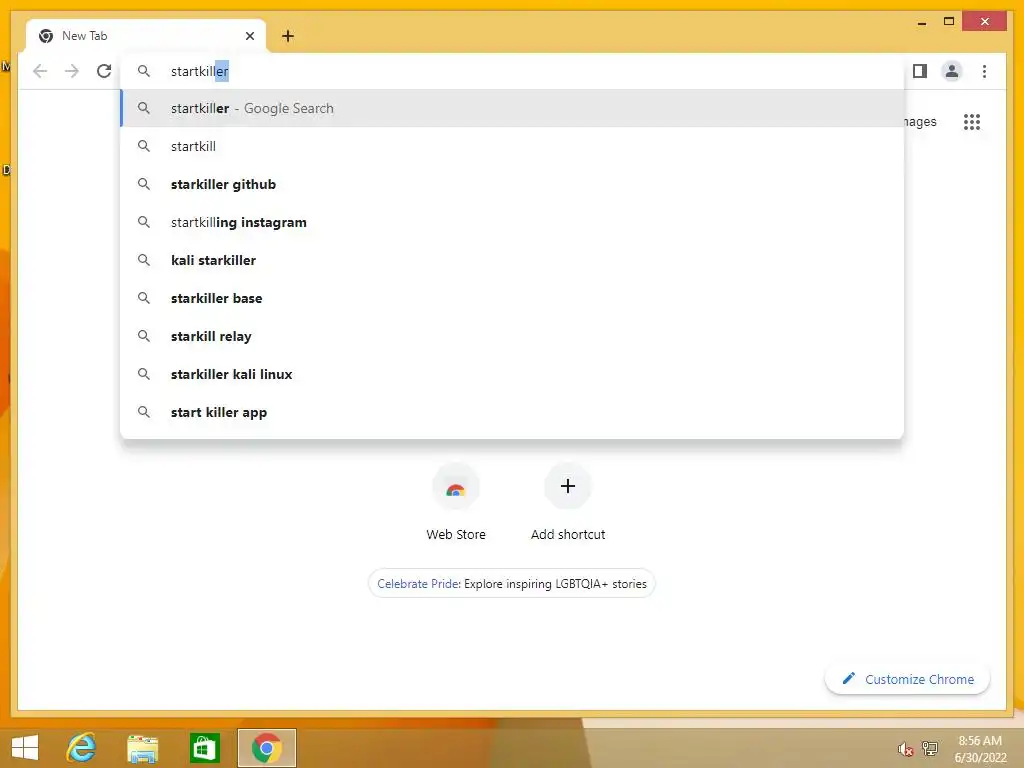Click the browser Back arrow
Image resolution: width=1024 pixels, height=768 pixels.
tap(40, 71)
